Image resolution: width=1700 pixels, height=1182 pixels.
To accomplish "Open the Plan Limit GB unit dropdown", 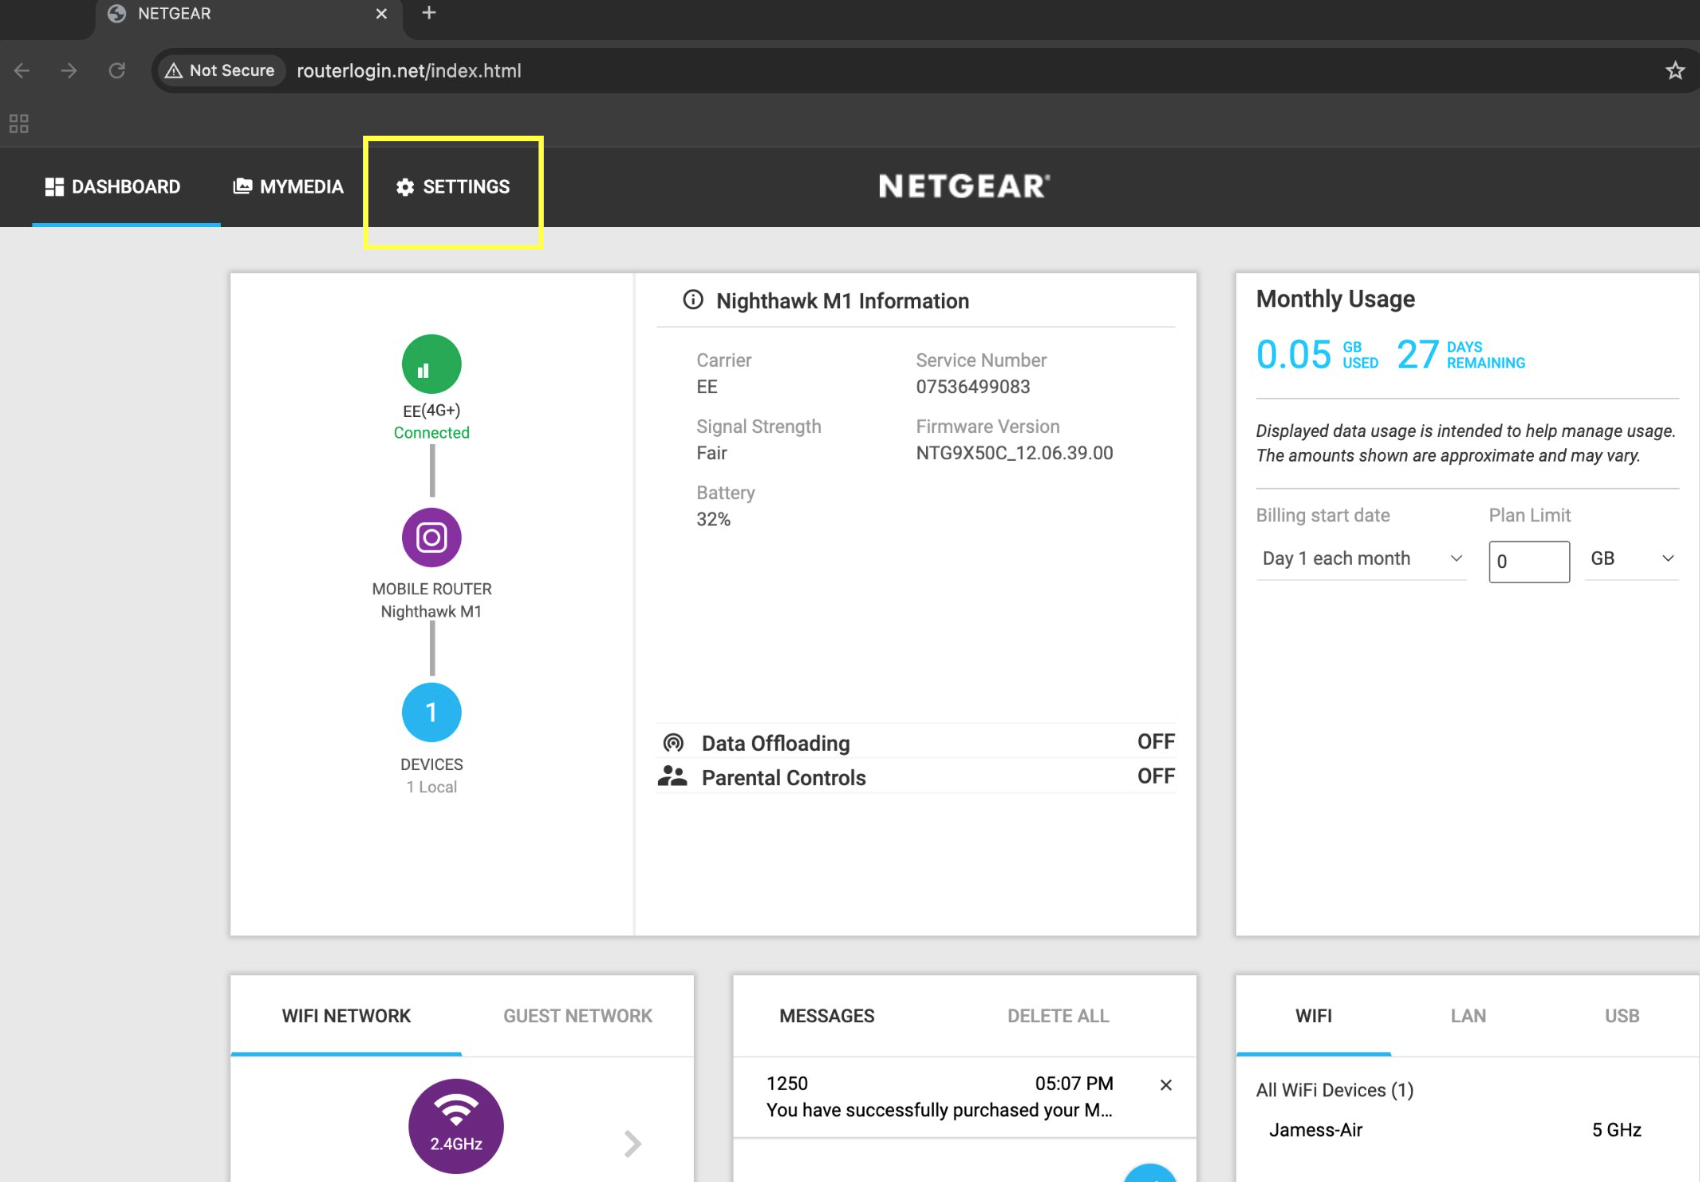I will (x=1630, y=558).
